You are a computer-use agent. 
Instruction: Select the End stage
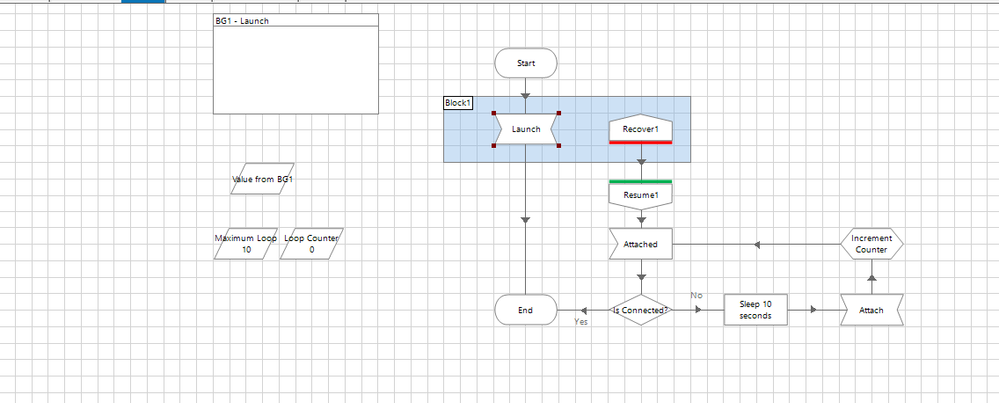526,310
